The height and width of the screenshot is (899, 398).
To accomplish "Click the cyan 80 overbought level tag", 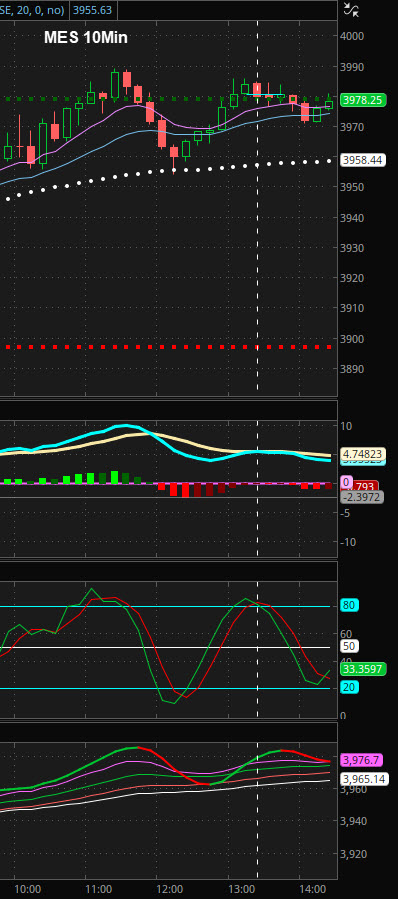I will tap(349, 605).
